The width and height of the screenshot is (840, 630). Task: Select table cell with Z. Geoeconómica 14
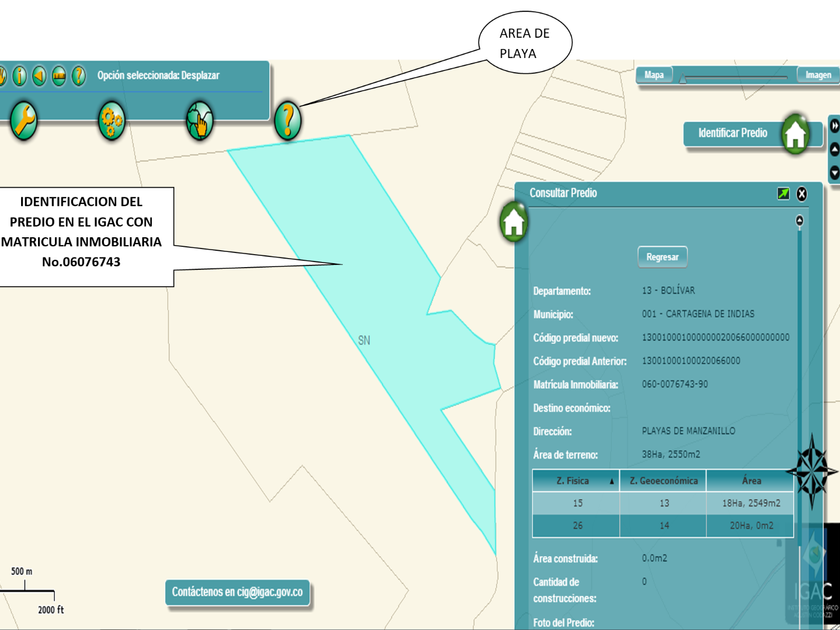point(663,526)
